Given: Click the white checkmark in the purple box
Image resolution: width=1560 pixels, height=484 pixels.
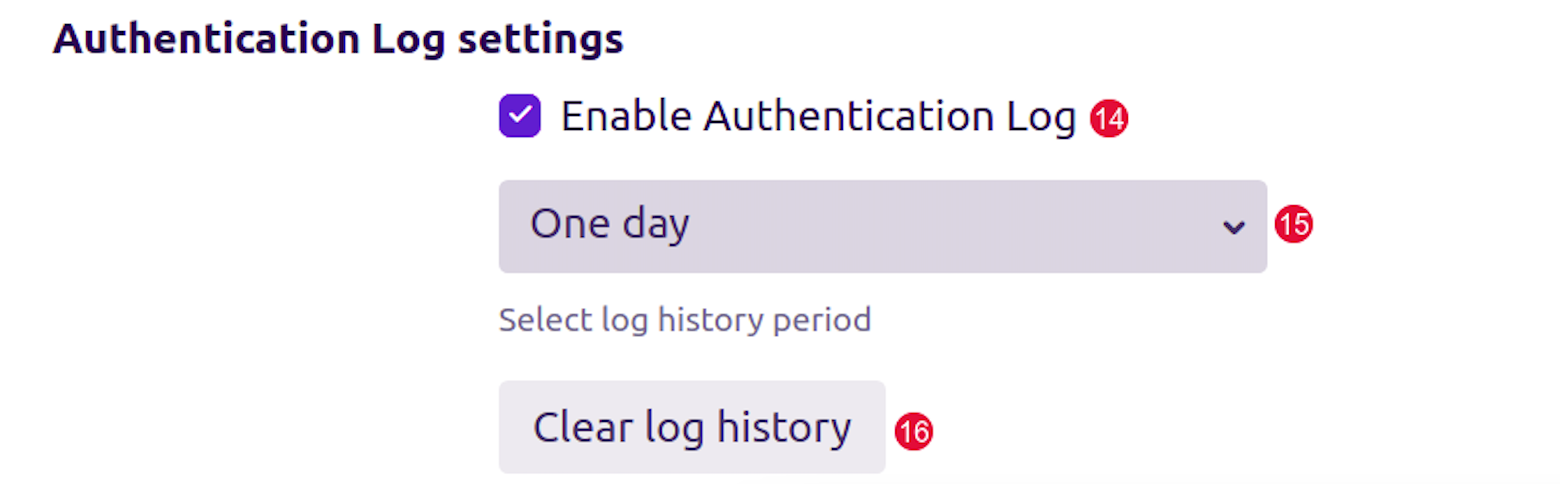Looking at the screenshot, I should click(520, 117).
